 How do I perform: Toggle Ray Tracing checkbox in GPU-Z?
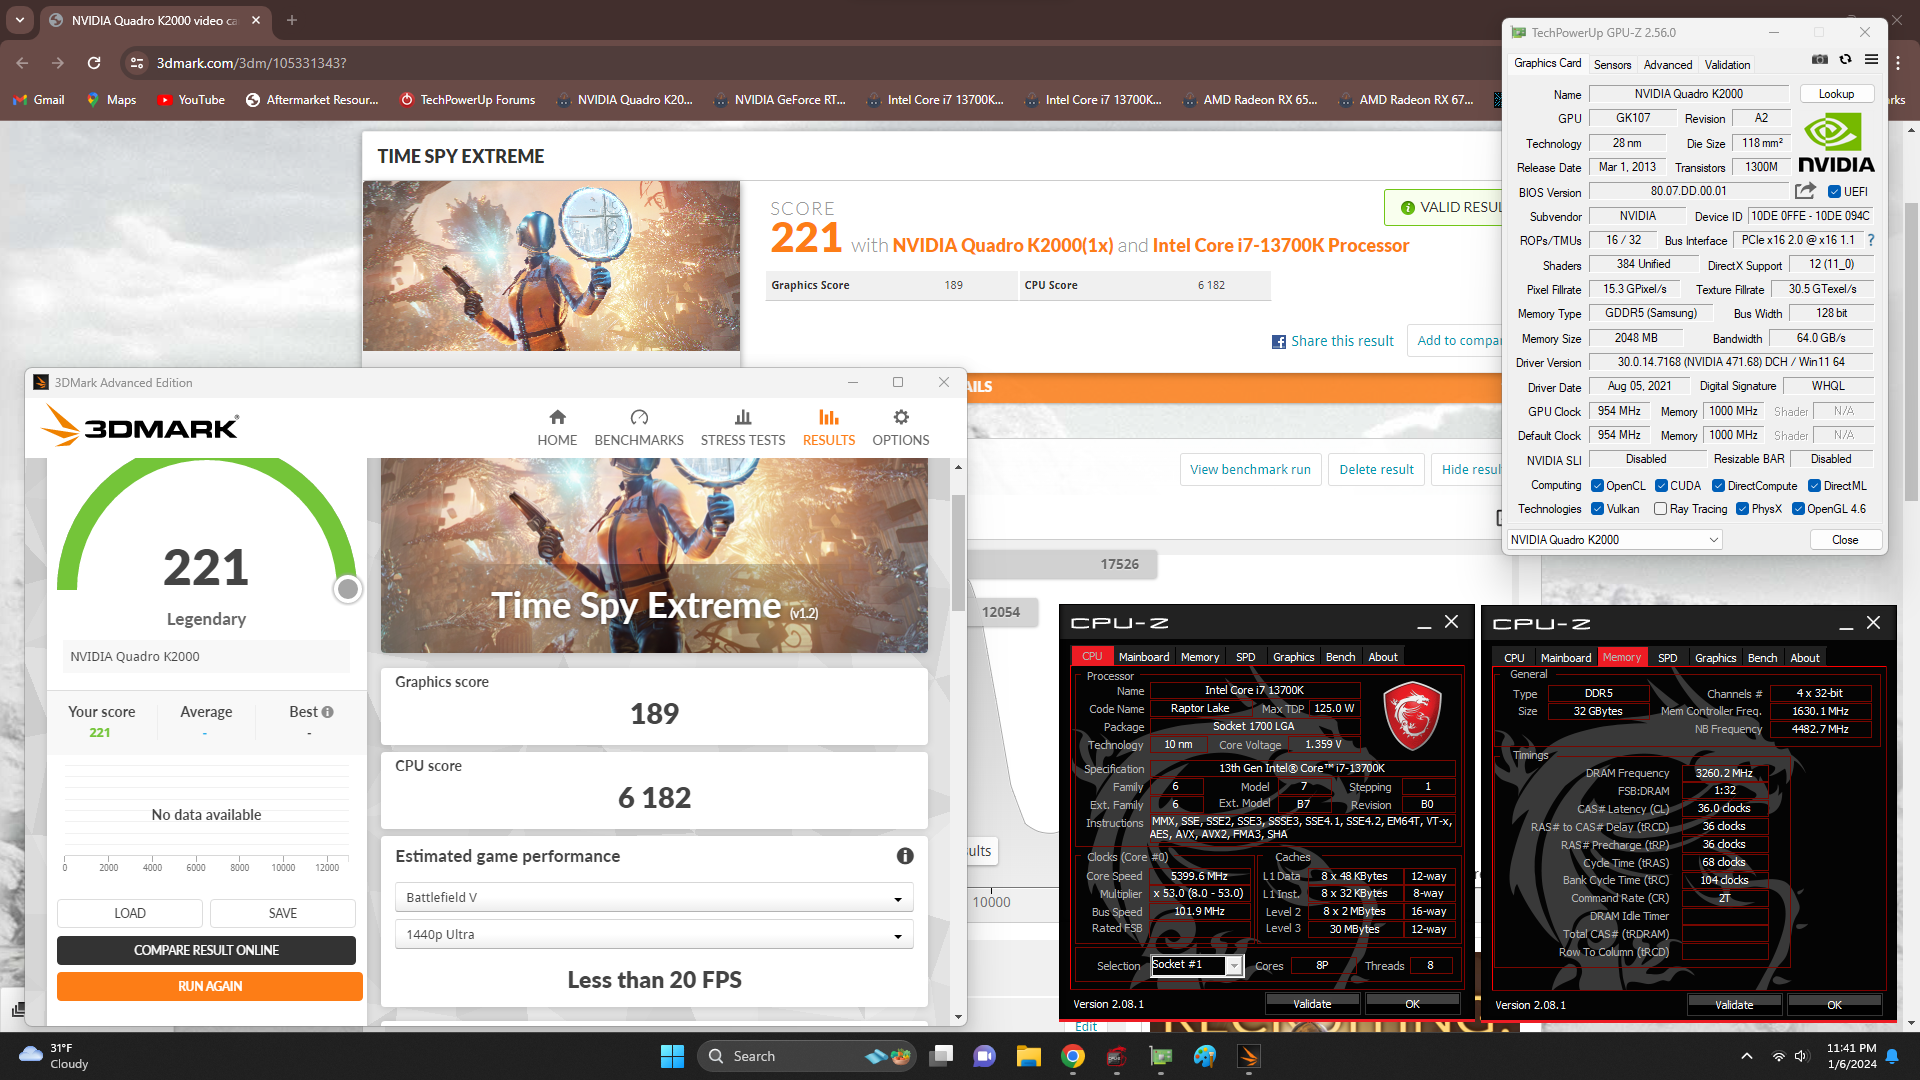tap(1661, 509)
